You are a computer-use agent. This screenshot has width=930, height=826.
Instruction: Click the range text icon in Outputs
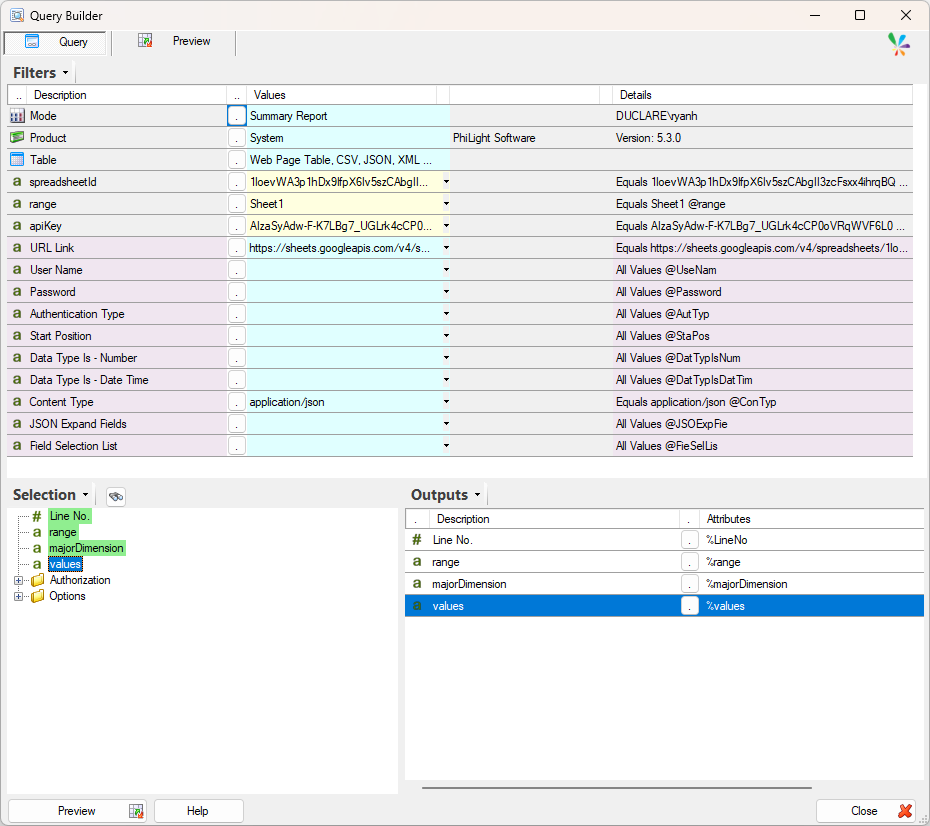tap(417, 562)
